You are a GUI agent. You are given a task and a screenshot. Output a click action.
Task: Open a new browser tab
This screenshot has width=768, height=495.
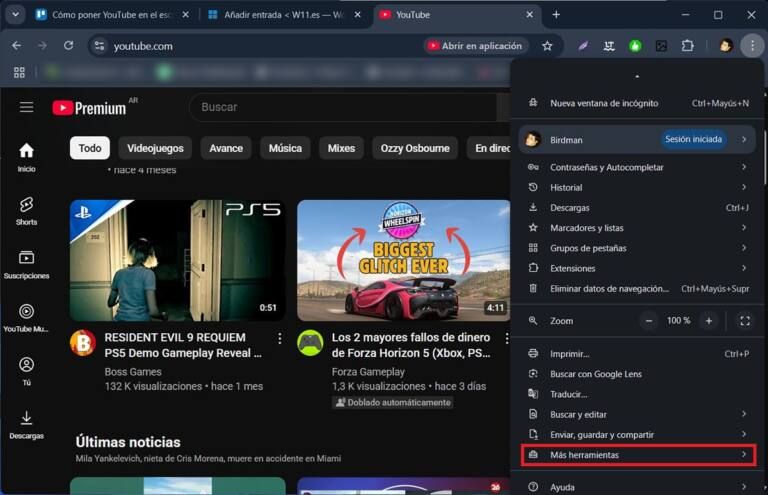point(556,15)
